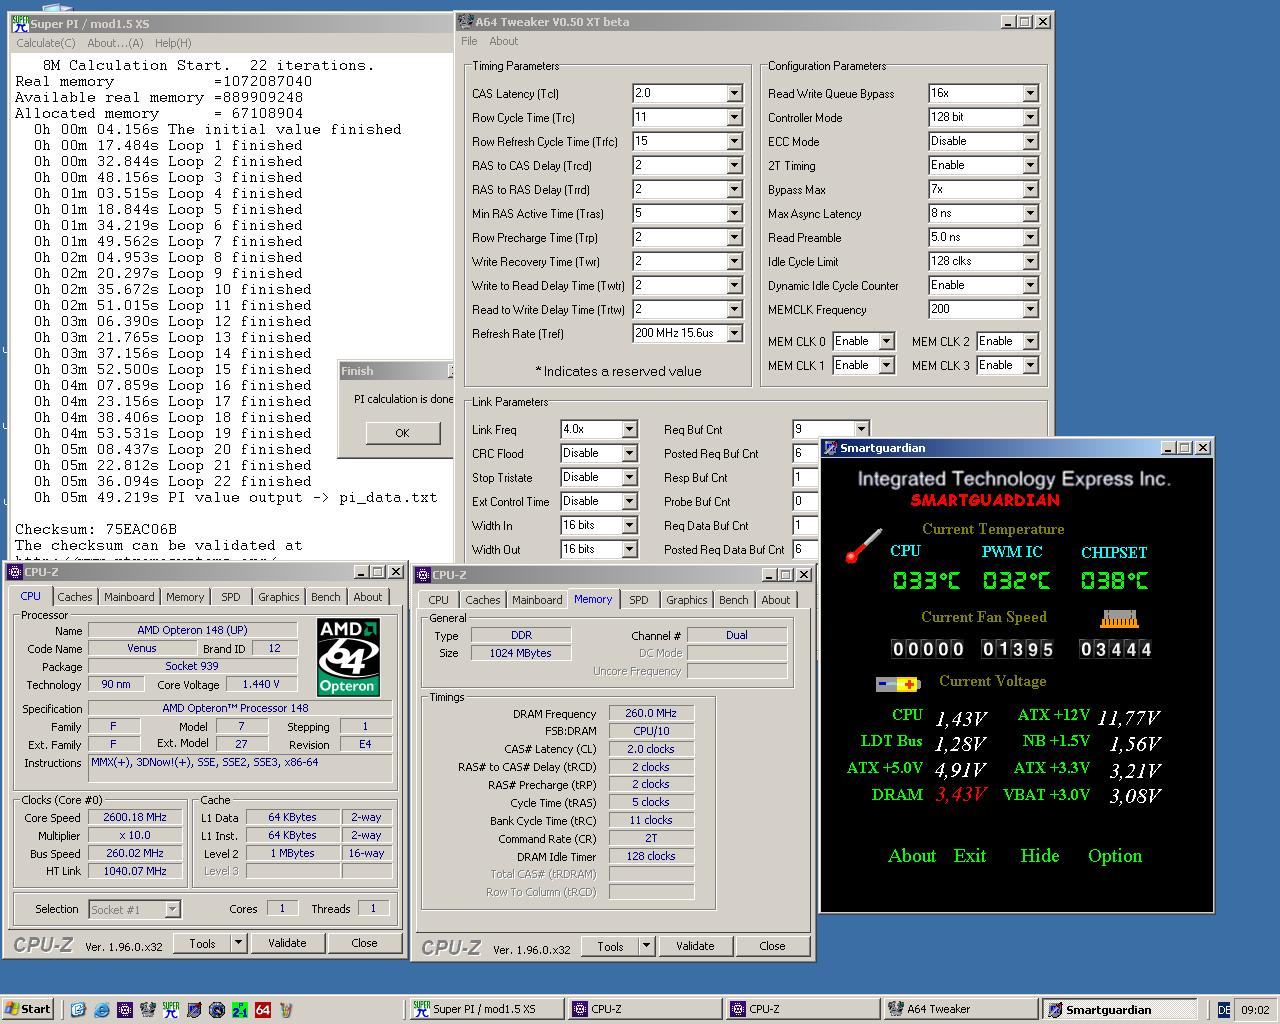Switch to the Mainboard tab in the CPU-Z CPU window
The width and height of the screenshot is (1280, 1024).
(129, 597)
